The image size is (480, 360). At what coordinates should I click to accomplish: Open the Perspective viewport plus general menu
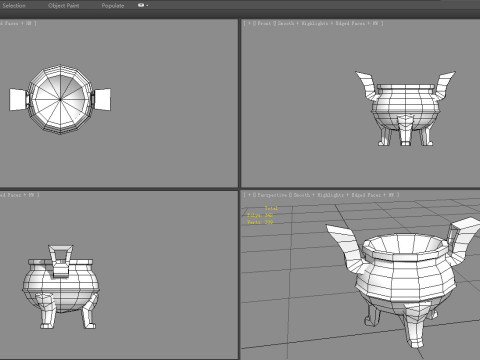point(249,195)
